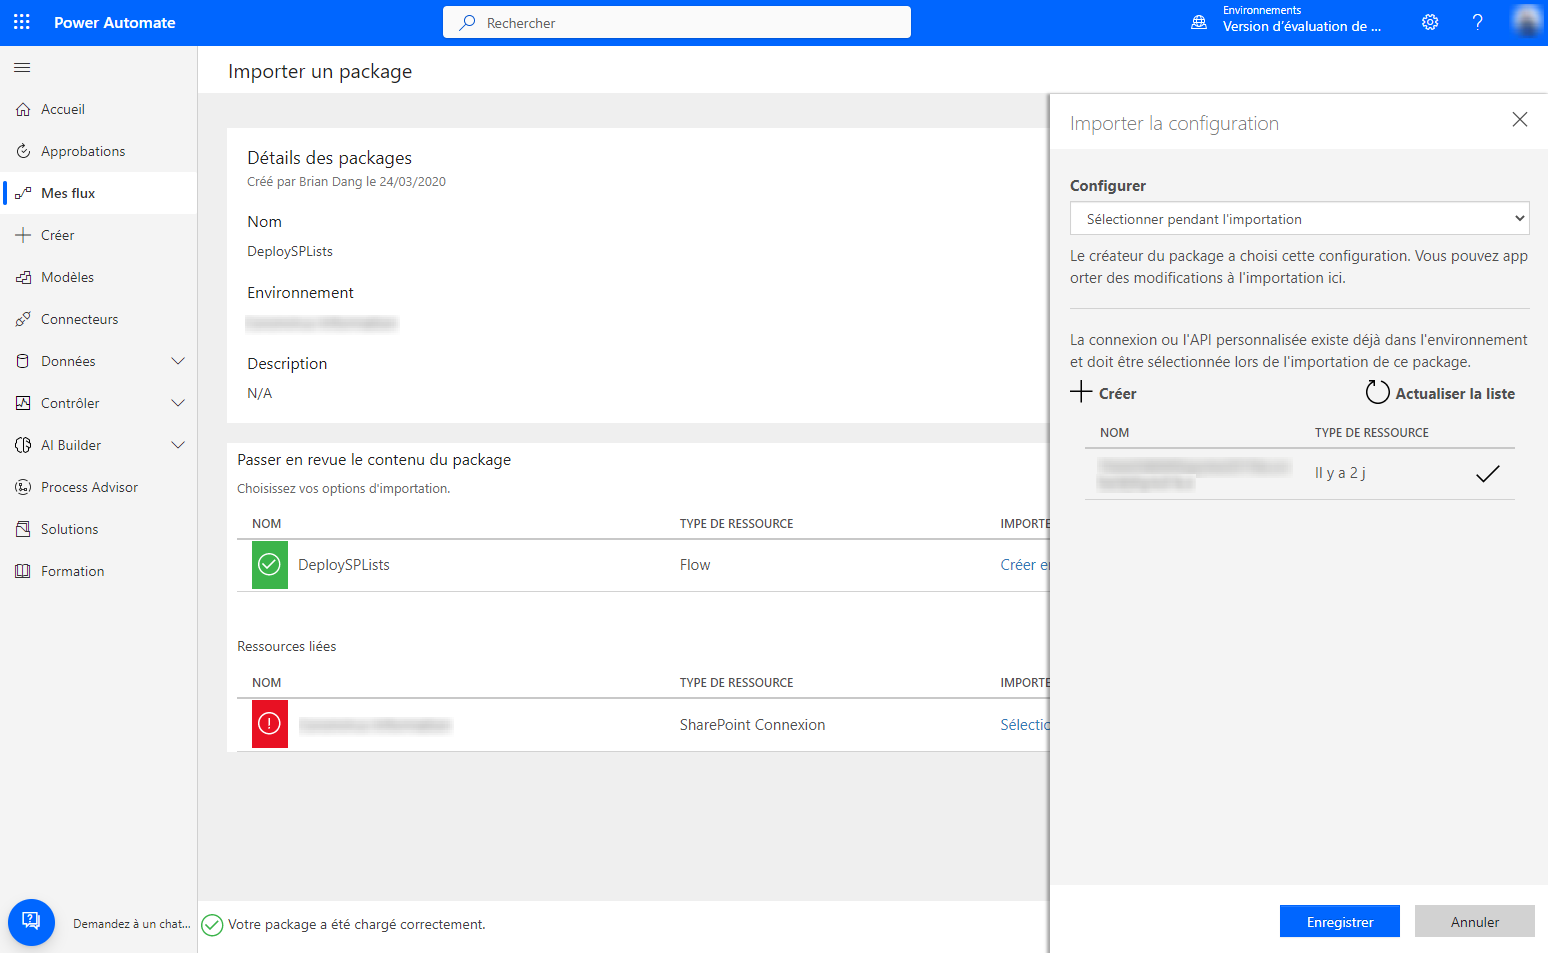The image size is (1548, 953).
Task: Expand the AI Builder section chevron
Action: point(178,445)
